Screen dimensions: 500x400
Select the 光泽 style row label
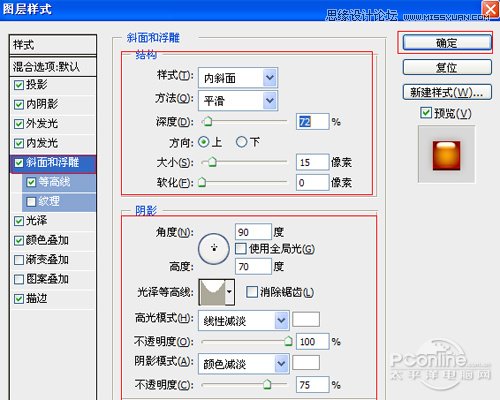(x=36, y=220)
